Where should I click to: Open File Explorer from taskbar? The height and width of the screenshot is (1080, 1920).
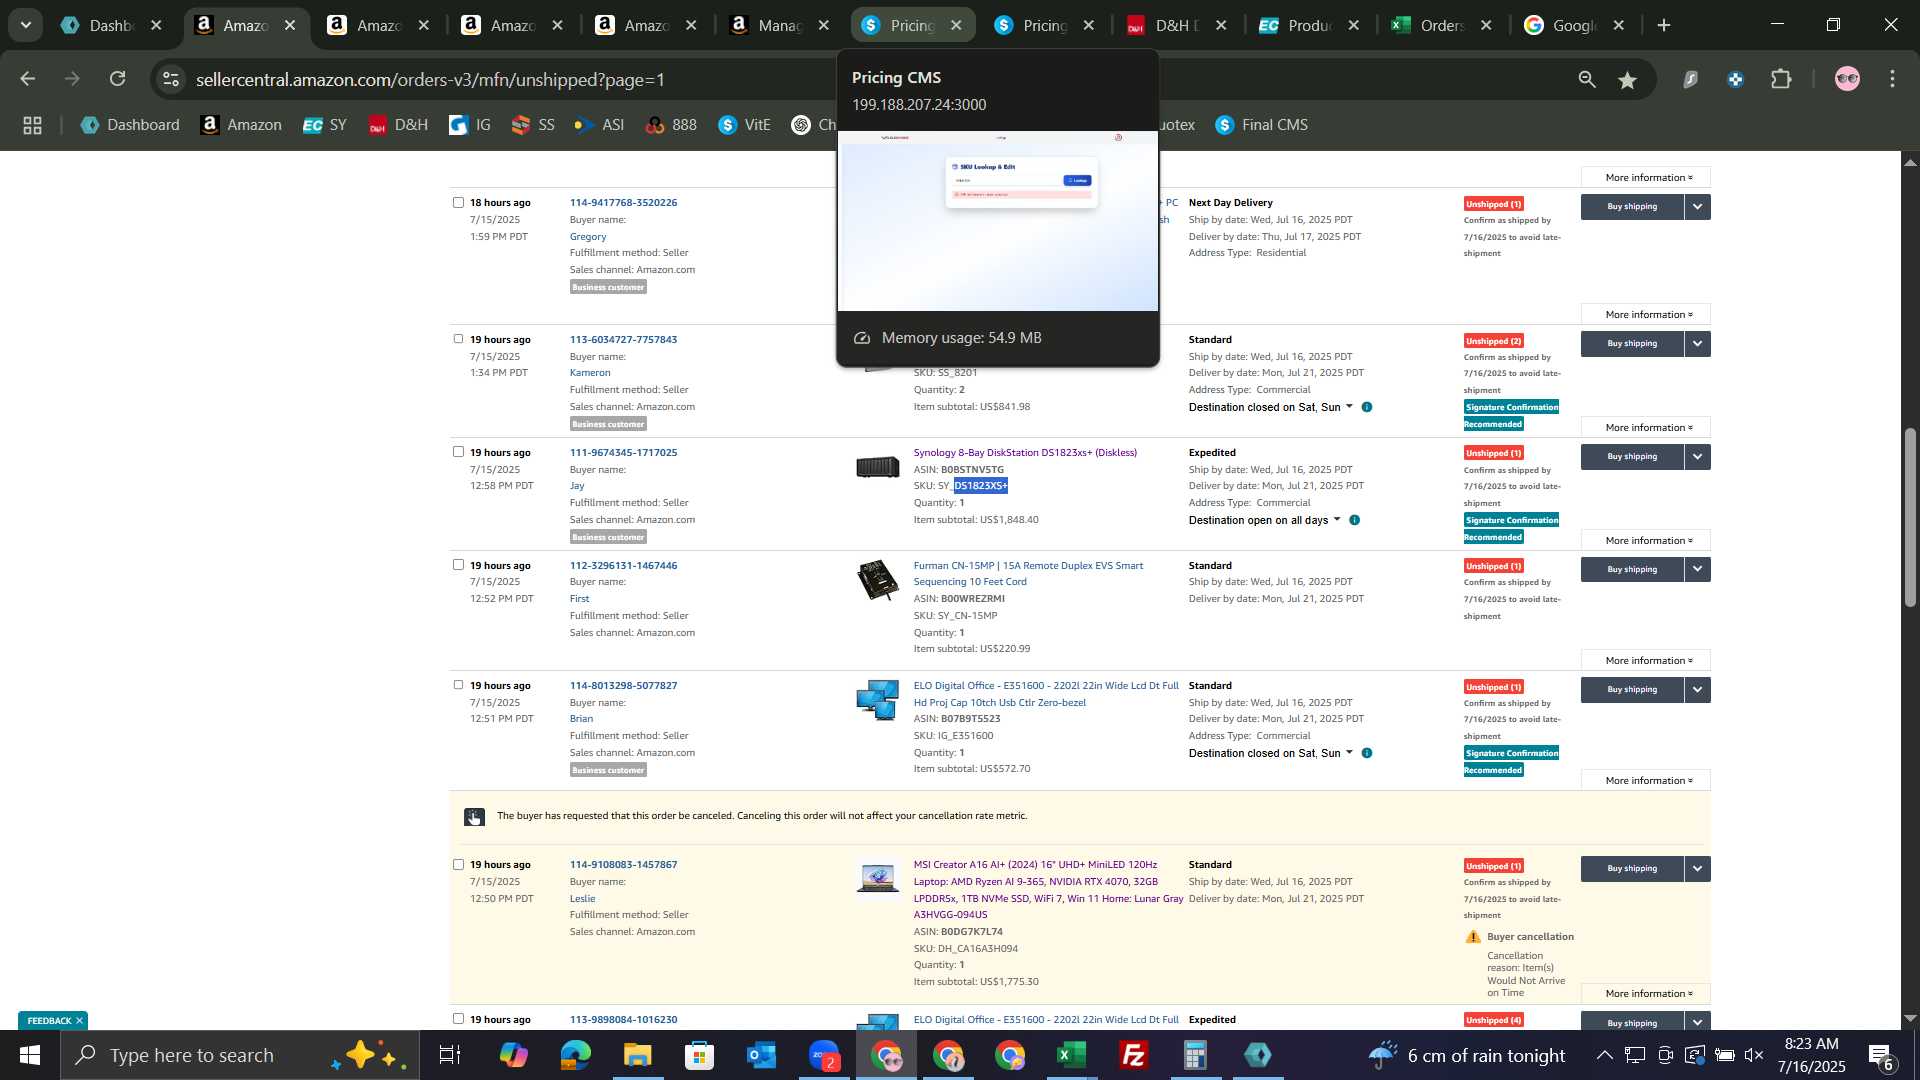click(637, 1055)
